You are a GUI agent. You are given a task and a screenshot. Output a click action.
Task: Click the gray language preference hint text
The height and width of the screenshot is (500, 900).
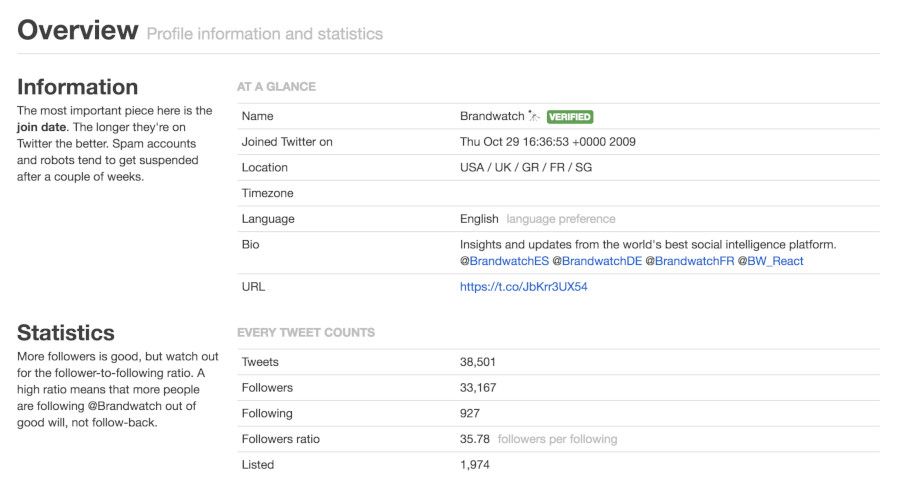pos(560,219)
